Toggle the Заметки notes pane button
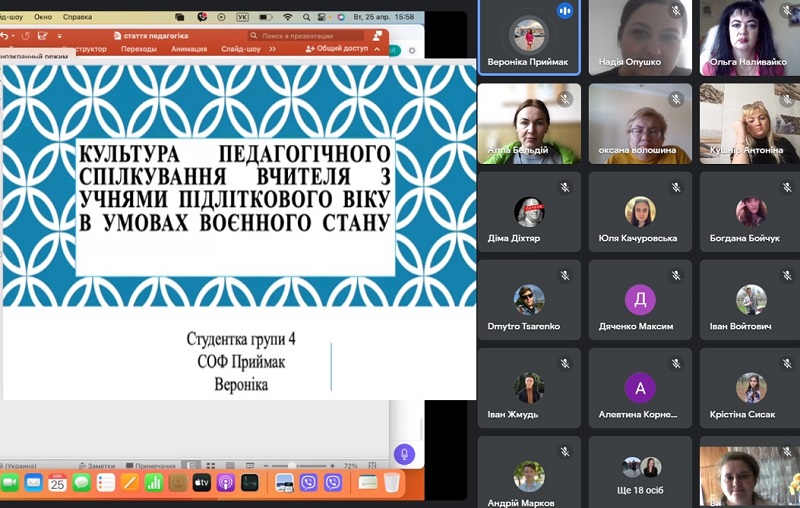The height and width of the screenshot is (508, 800). click(x=97, y=466)
